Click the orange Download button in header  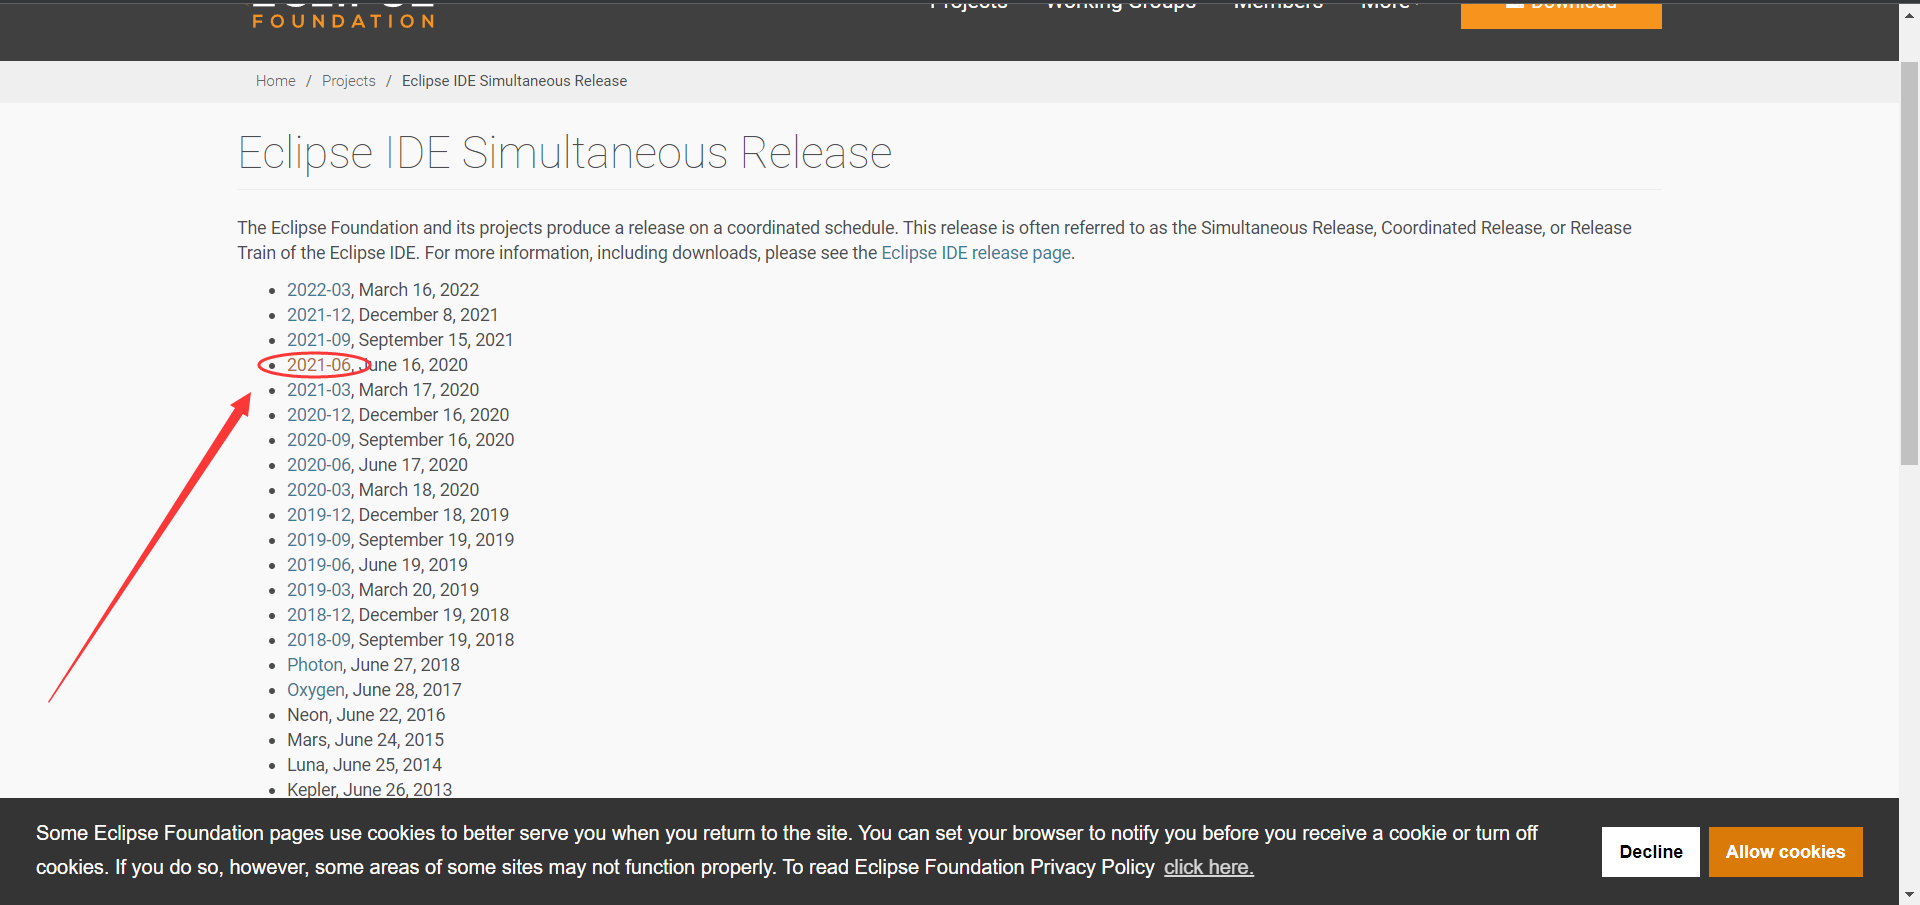click(1561, 14)
